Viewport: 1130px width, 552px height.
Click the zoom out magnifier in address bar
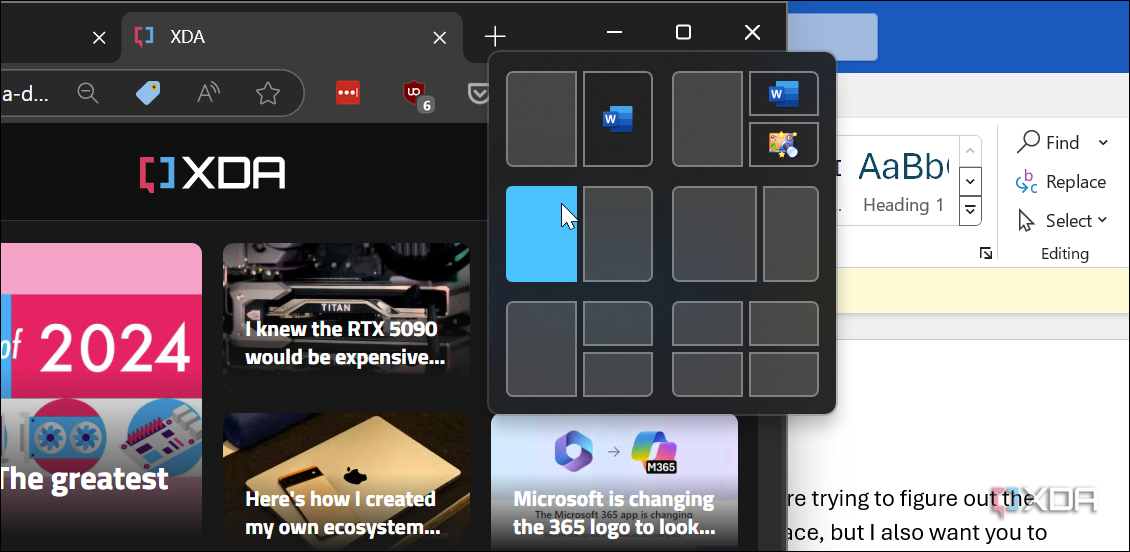point(88,92)
